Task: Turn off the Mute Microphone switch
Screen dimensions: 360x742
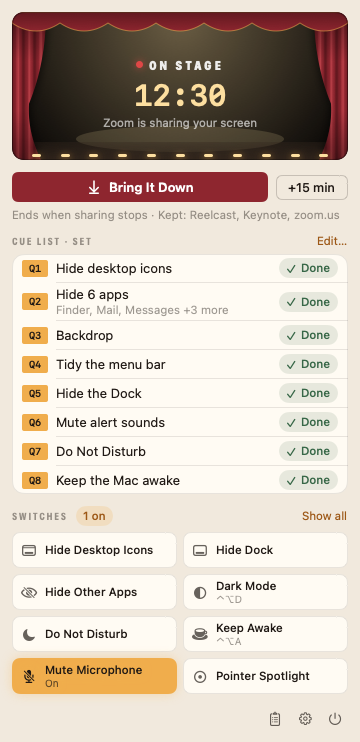Action: pos(94,676)
